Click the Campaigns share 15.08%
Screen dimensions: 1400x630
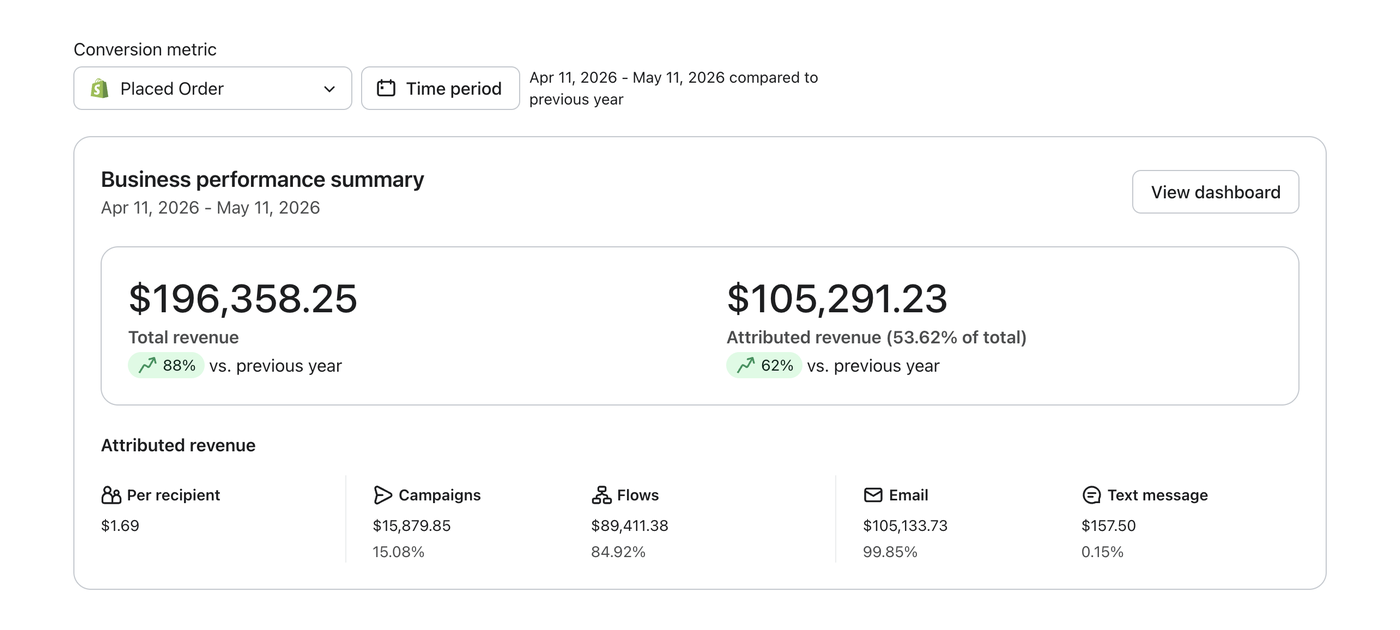click(399, 552)
